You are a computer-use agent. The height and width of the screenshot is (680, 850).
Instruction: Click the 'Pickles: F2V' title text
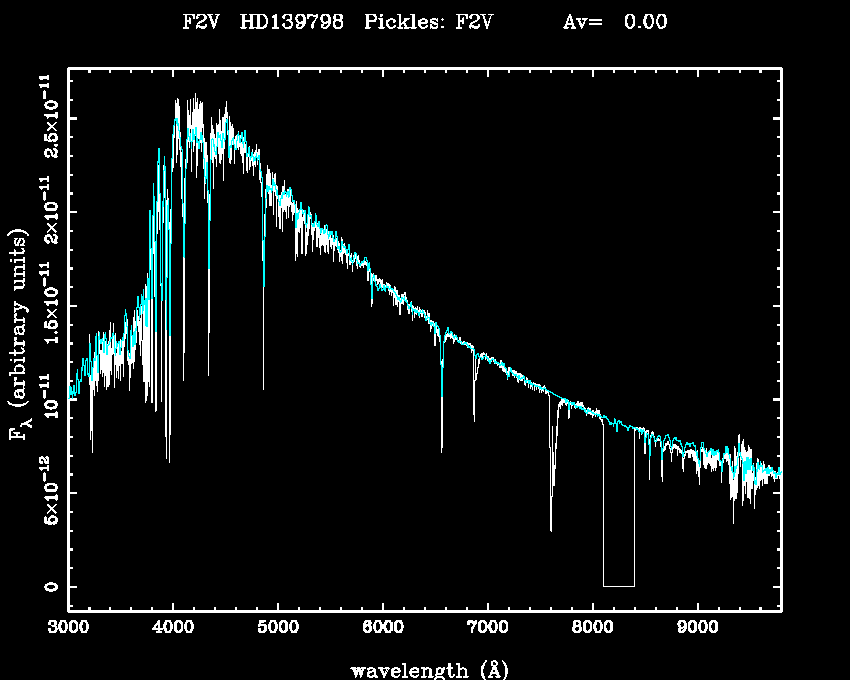coord(434,22)
